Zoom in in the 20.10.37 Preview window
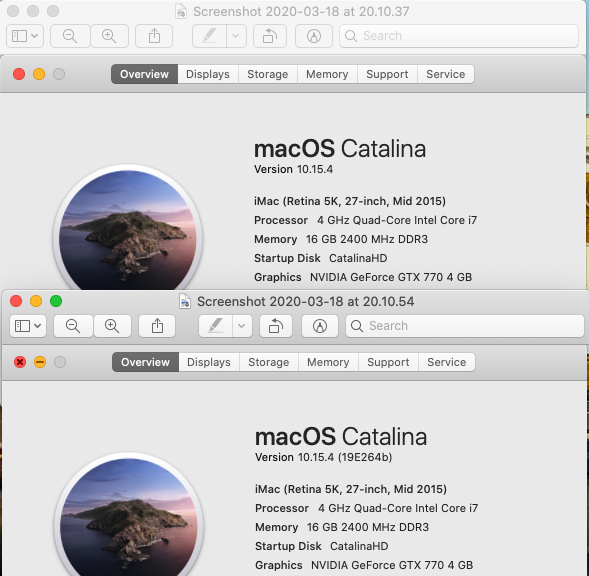The width and height of the screenshot is (589, 576). point(109,36)
